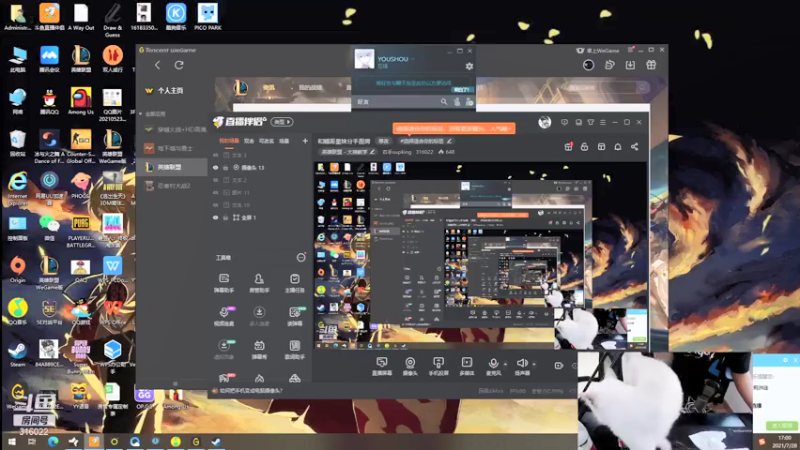
Task: Show the hidden 文本 2 layer
Action: click(x=215, y=180)
